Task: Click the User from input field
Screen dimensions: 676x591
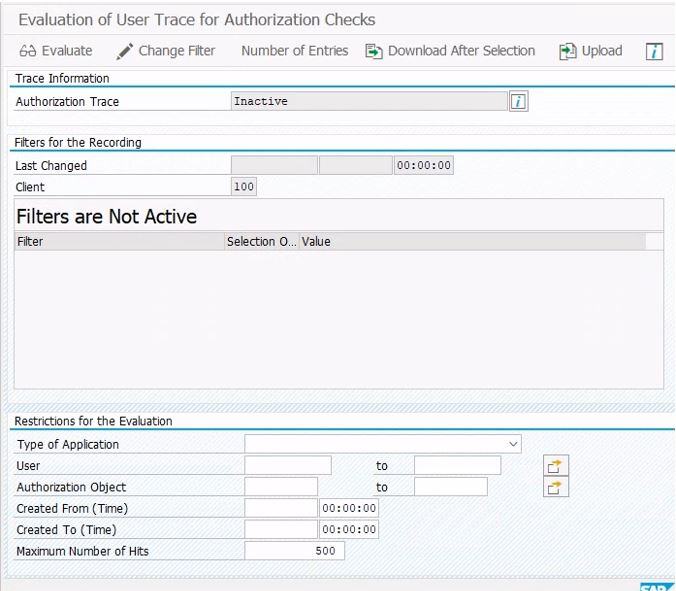Action: click(x=288, y=465)
